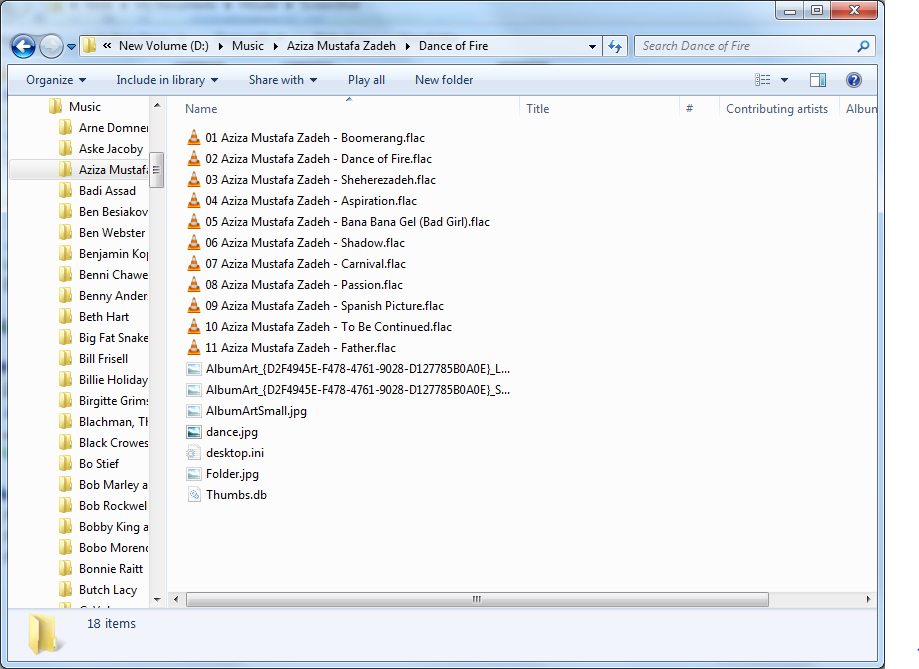Open the Share with menu

point(283,80)
